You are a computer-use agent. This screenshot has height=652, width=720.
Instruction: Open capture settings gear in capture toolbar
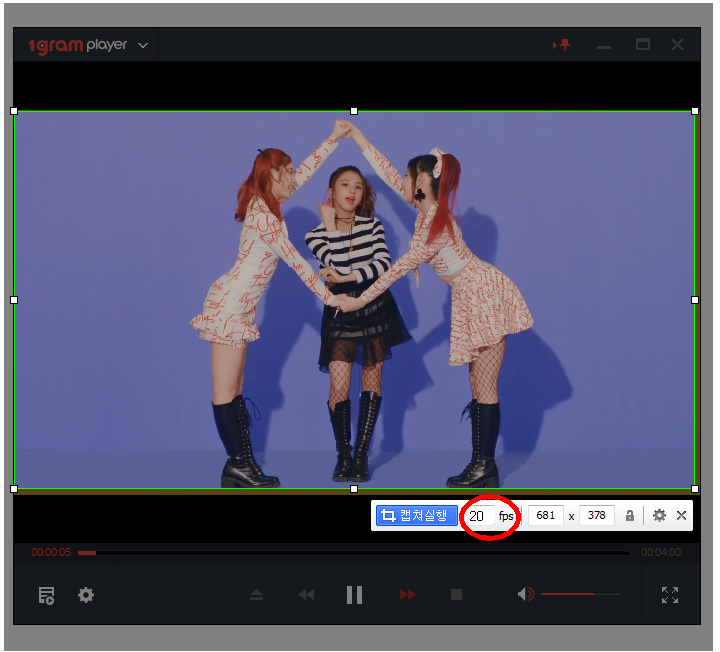[x=659, y=515]
